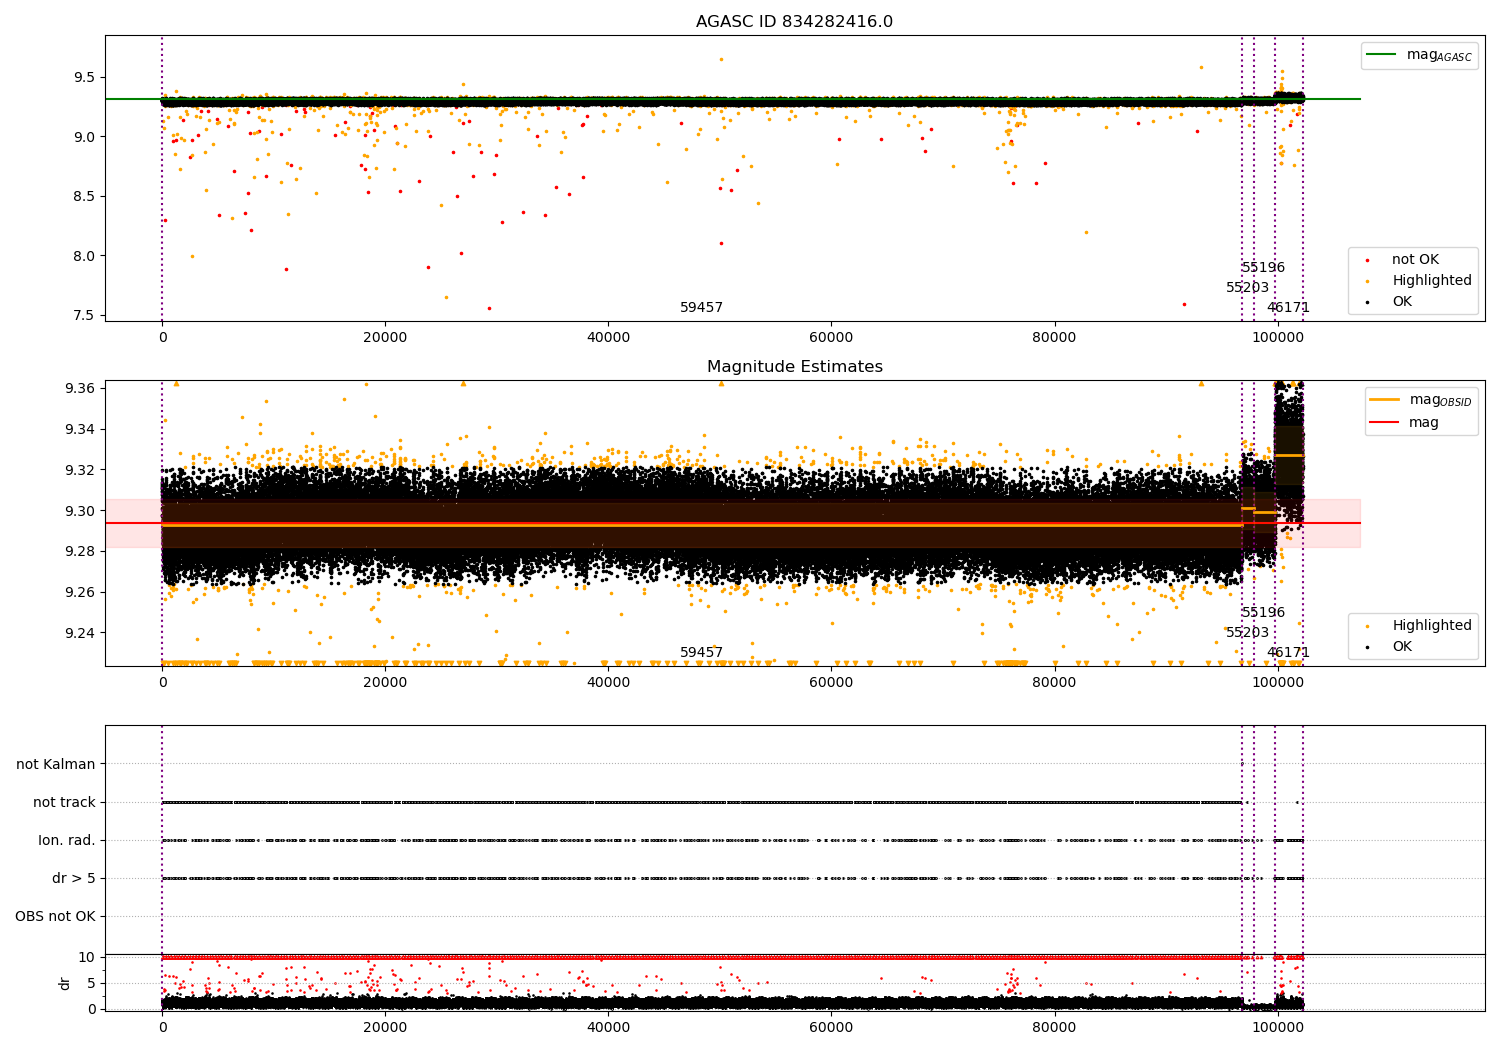Screen dimensions: 1500x1050
Task: Click the '20000' x tick under Magnitude Estimates plot
Action: pos(385,682)
